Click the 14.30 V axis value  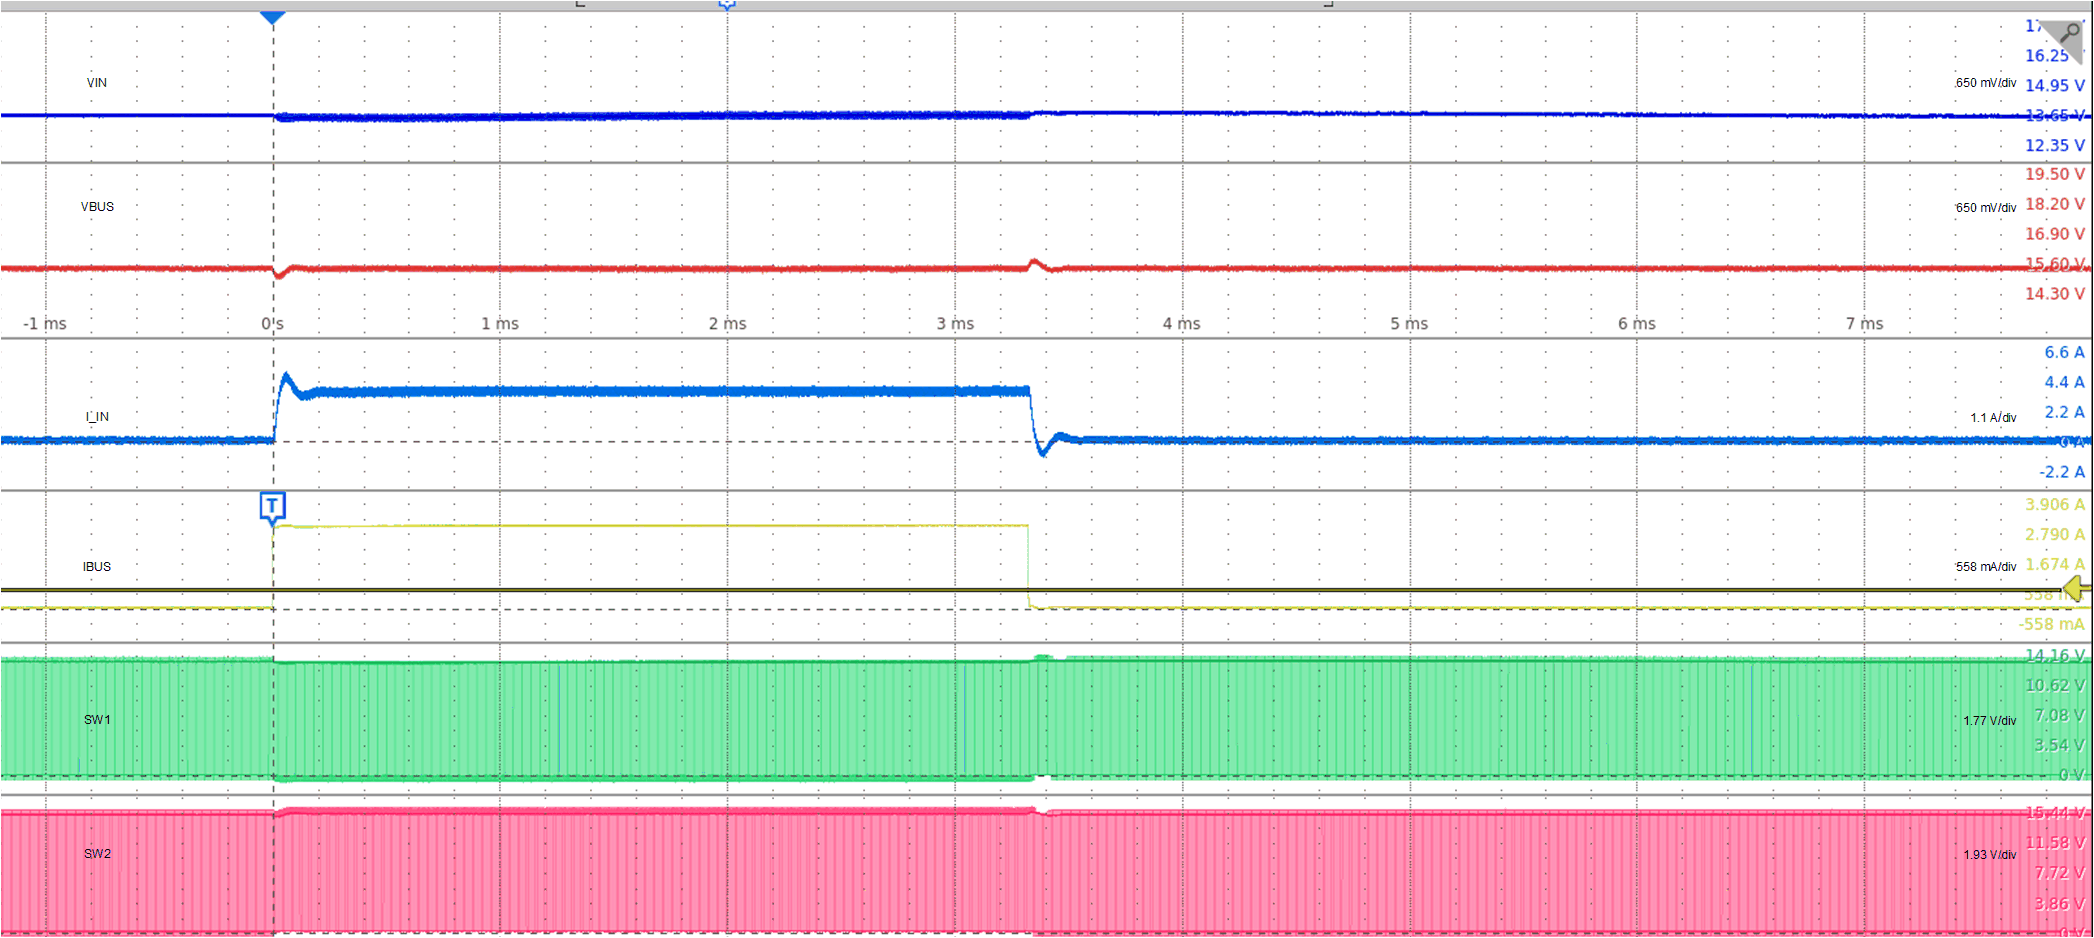(x=2055, y=294)
